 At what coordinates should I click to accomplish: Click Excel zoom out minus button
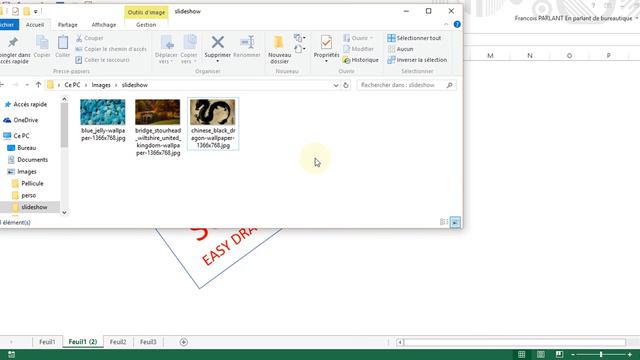(x=573, y=355)
